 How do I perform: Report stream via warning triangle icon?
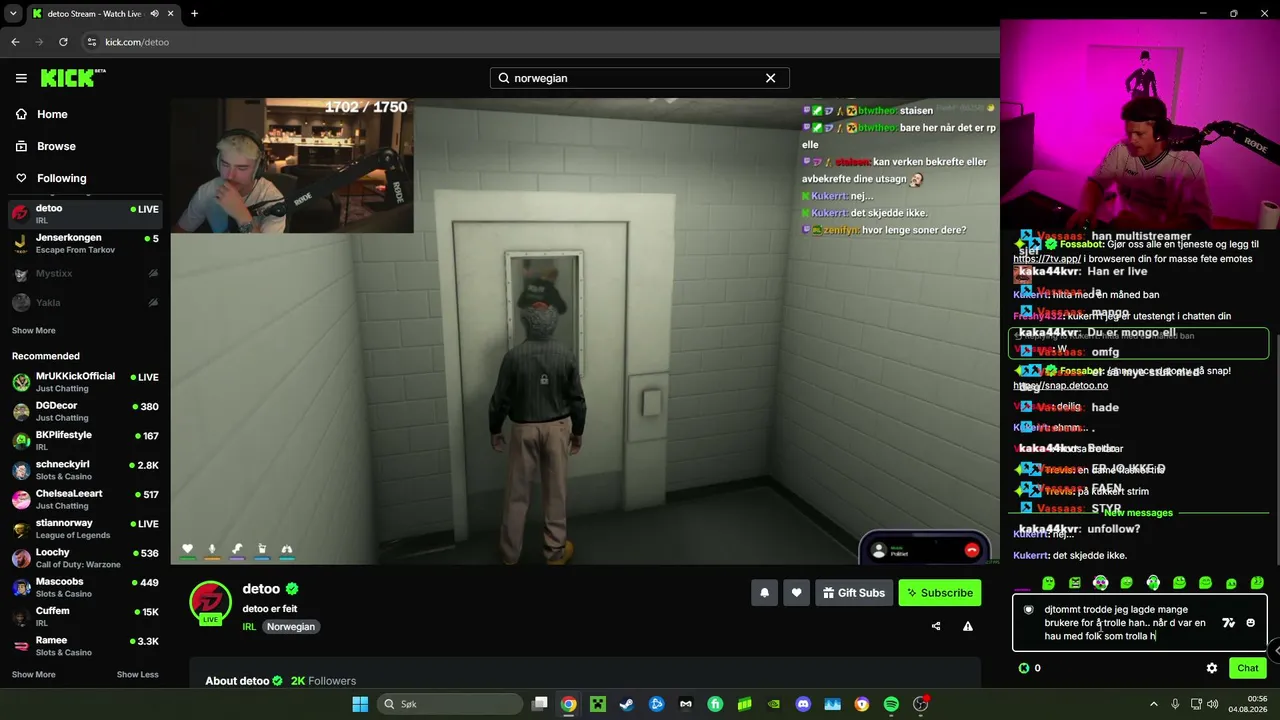click(x=968, y=626)
